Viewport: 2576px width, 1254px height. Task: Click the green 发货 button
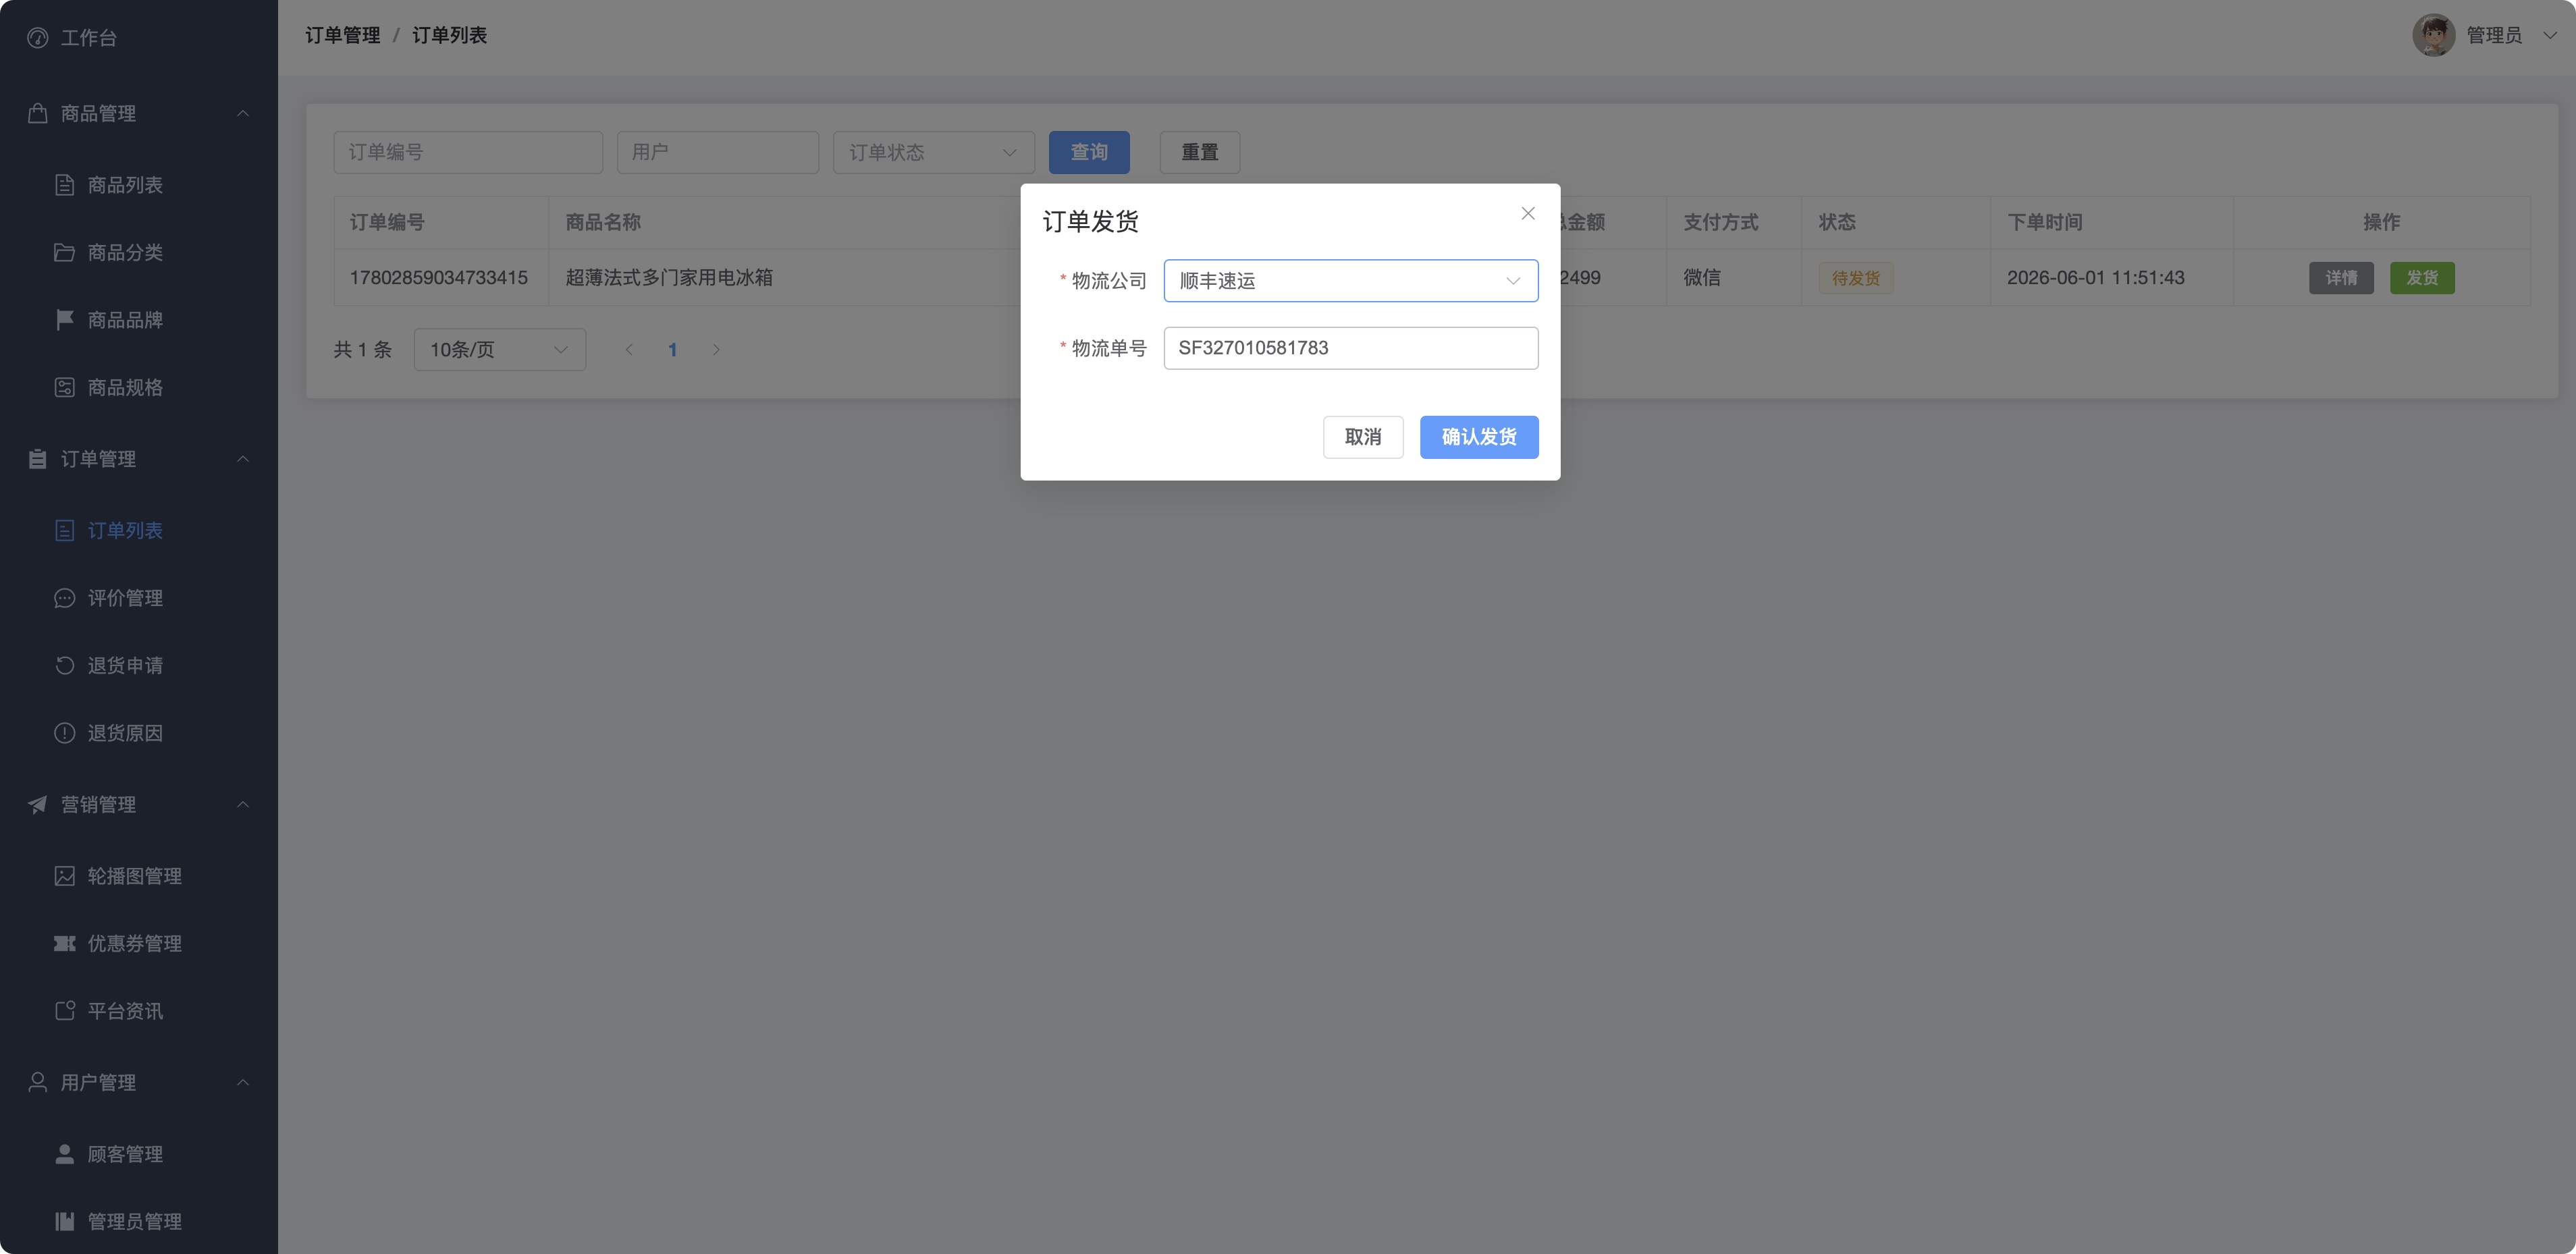[2421, 278]
